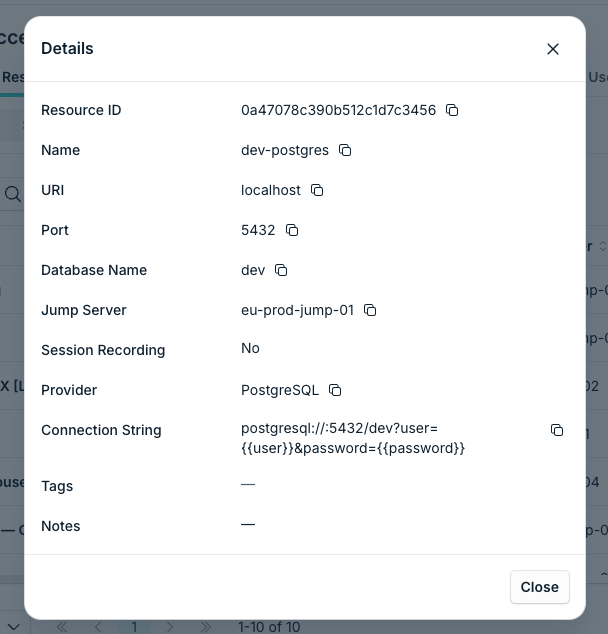Click the localhost URI text

coord(271,190)
